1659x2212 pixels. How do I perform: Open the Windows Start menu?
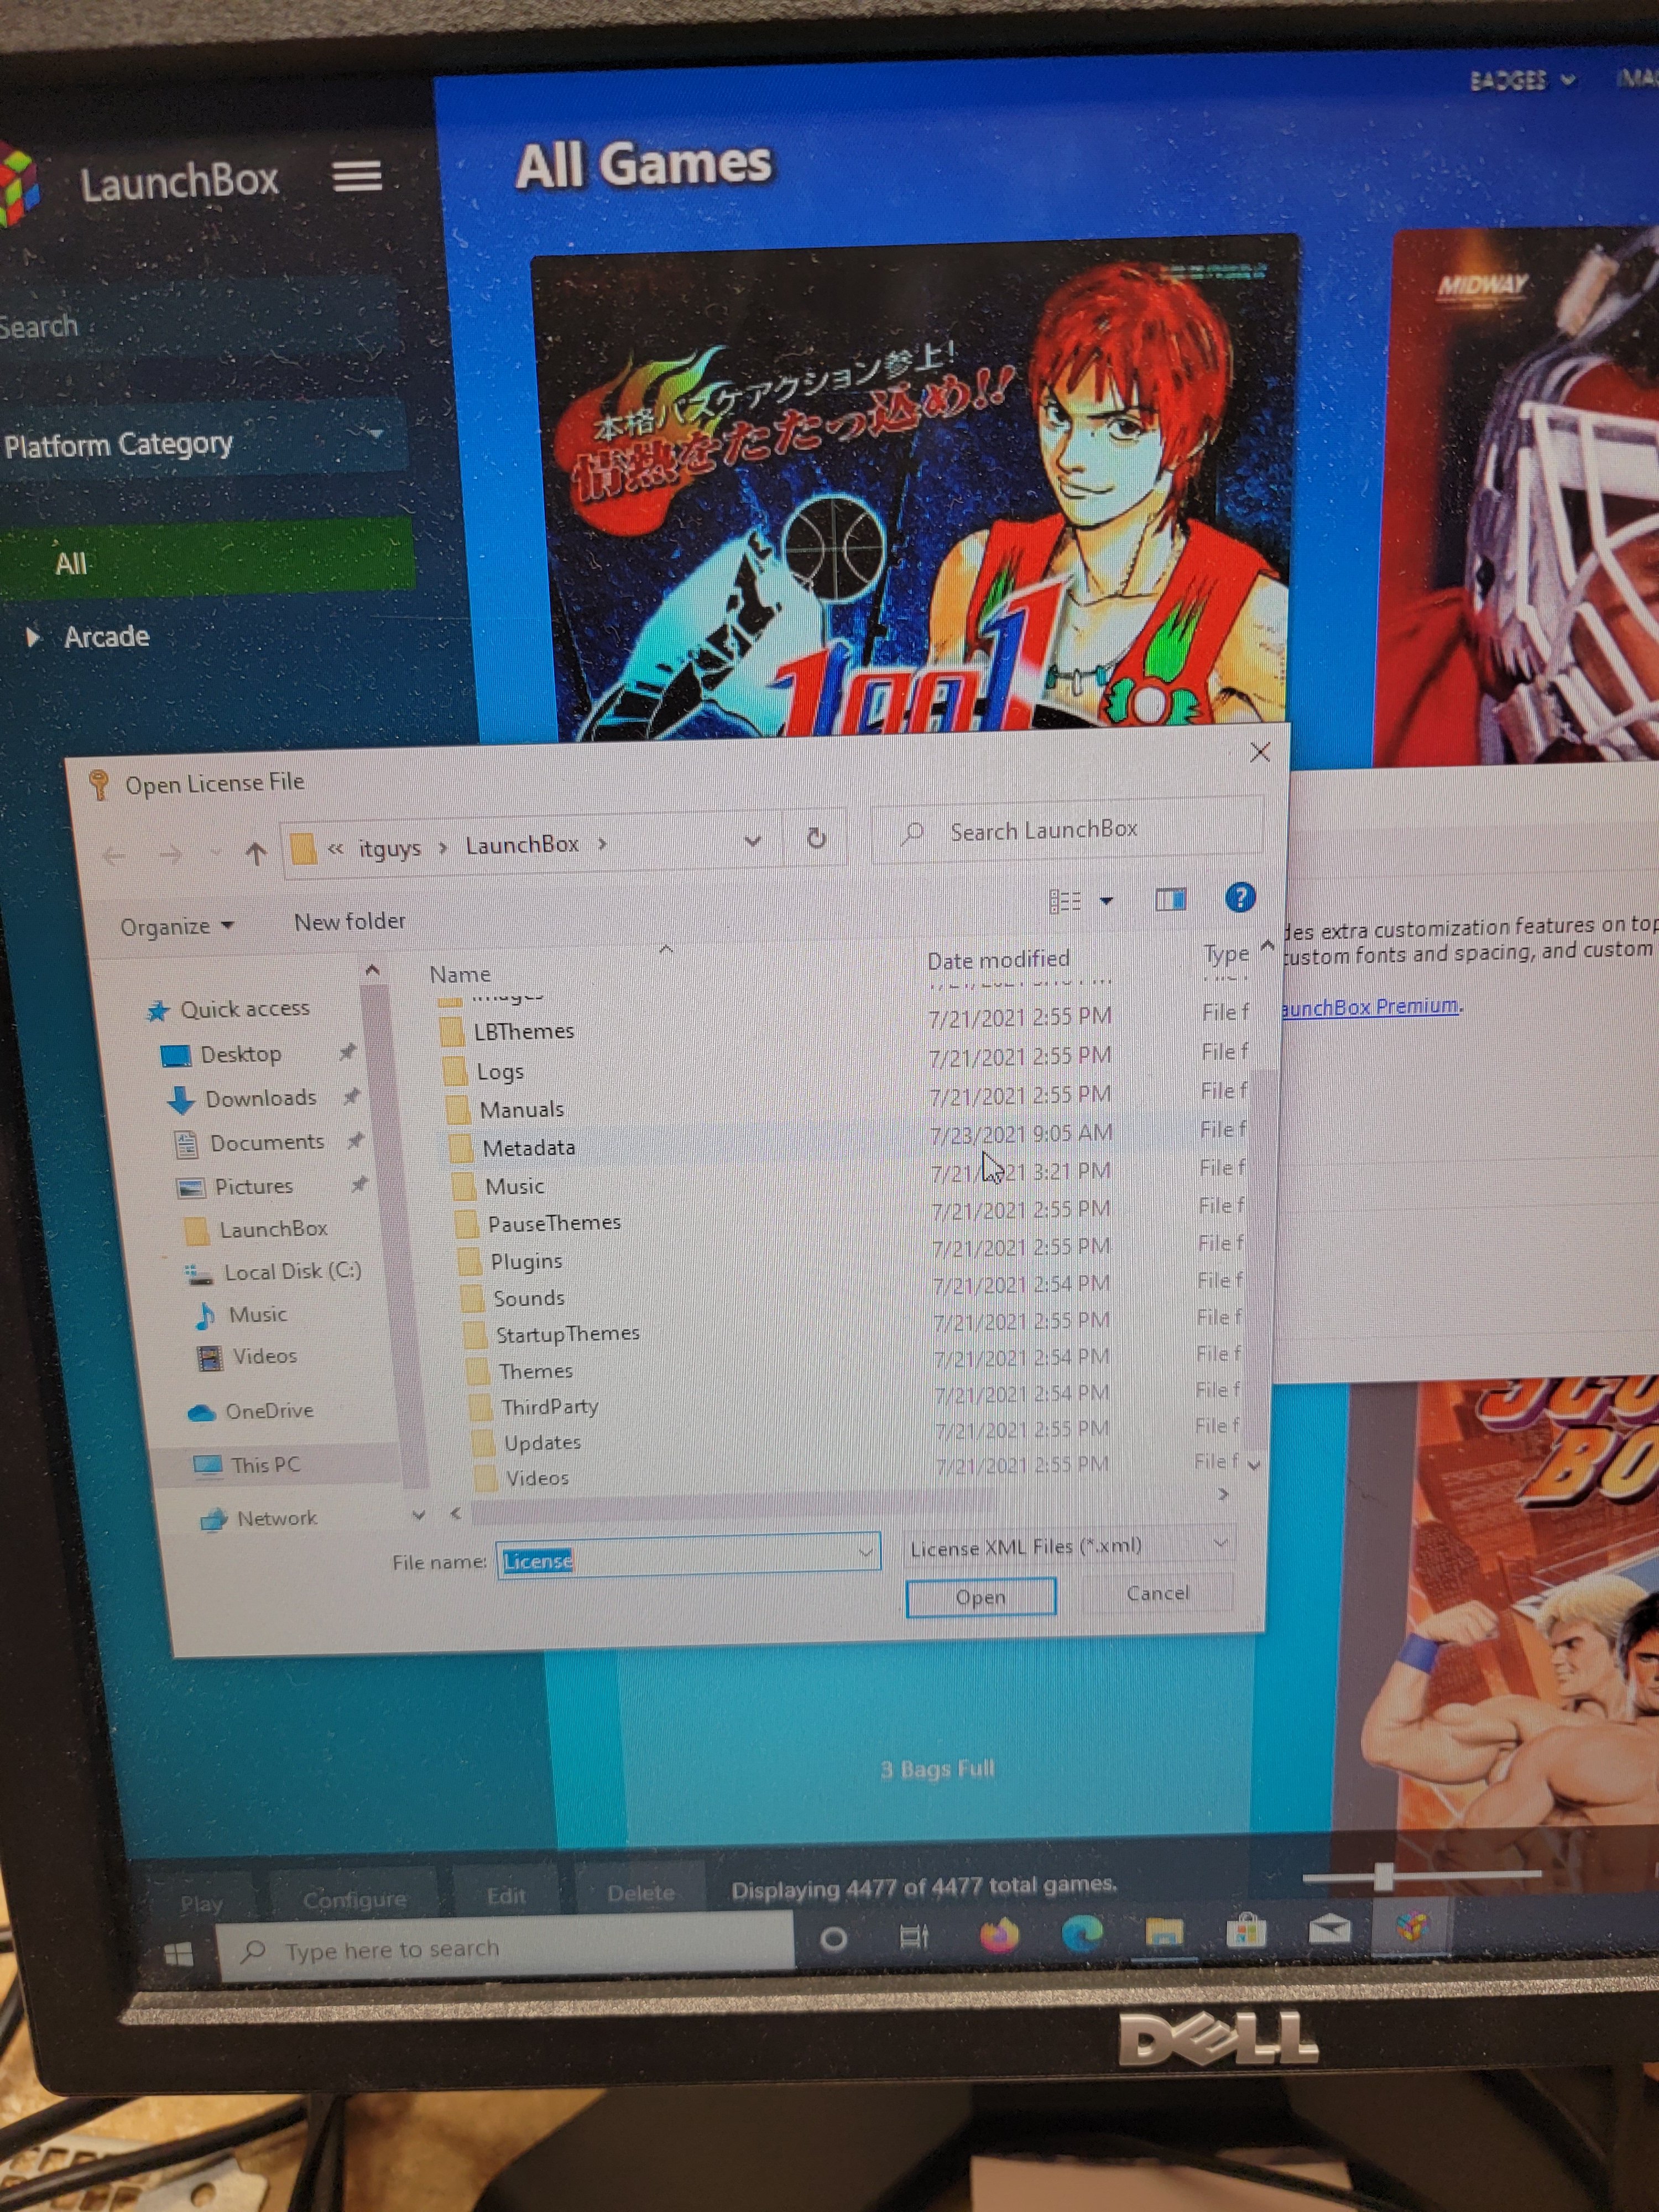pos(178,1954)
